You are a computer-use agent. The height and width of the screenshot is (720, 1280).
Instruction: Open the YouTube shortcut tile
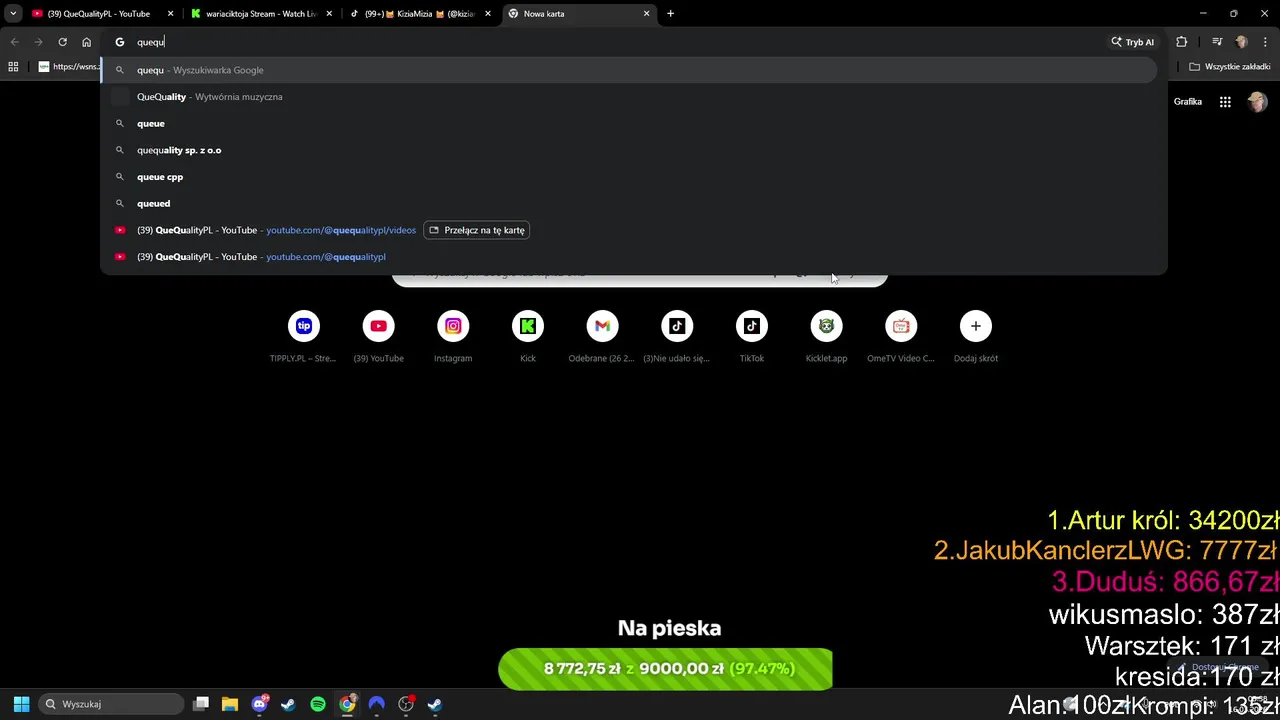(x=378, y=326)
